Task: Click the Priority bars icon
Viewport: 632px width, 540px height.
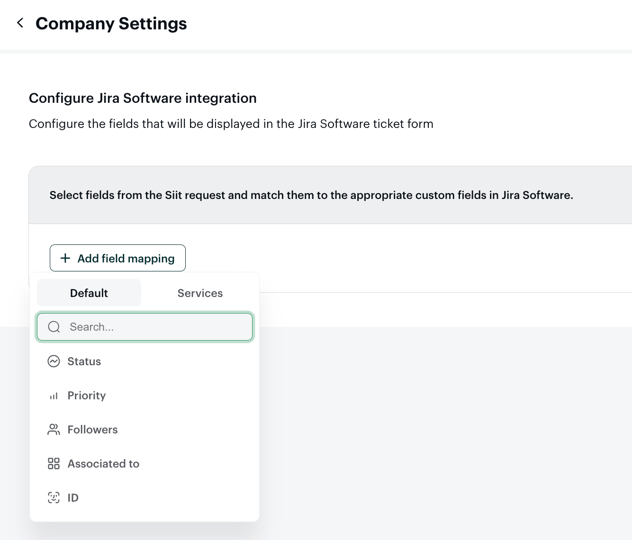Action: click(54, 396)
